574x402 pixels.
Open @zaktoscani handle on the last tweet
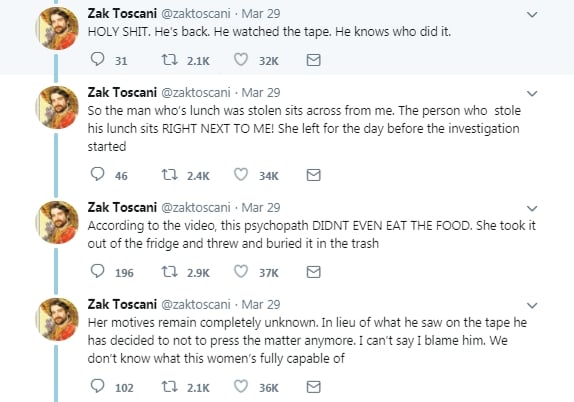[196, 304]
